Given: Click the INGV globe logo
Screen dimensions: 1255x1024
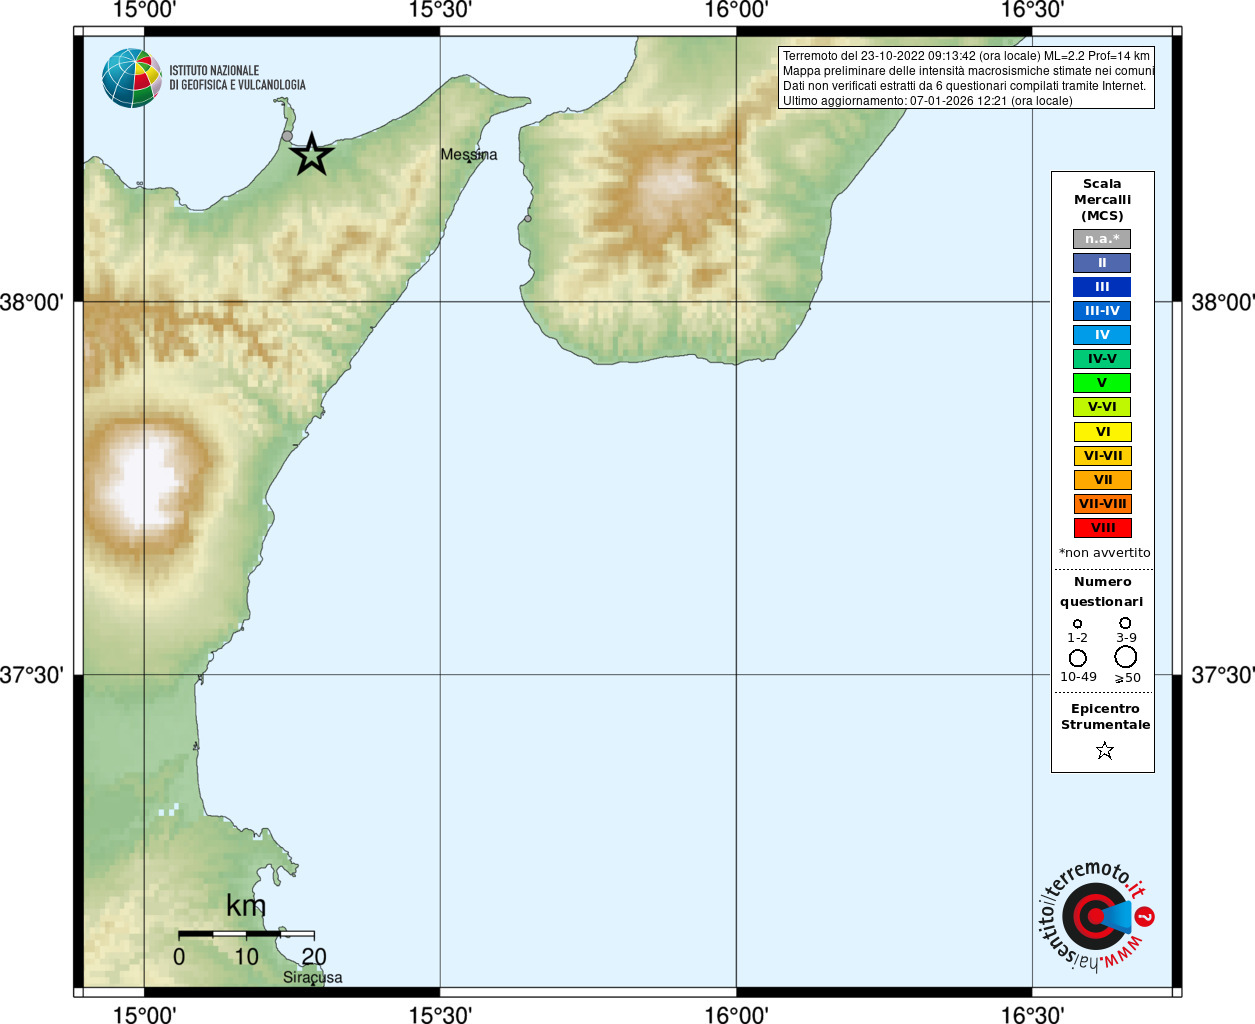Looking at the screenshot, I should [131, 78].
